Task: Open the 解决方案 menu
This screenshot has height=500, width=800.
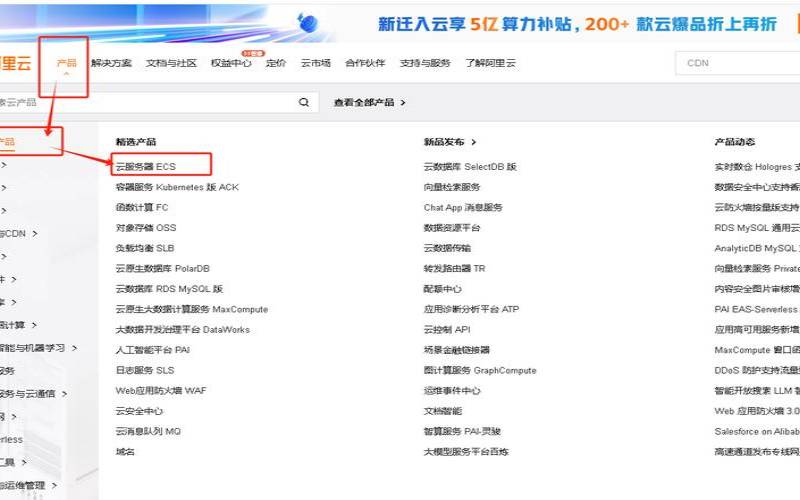Action: click(x=110, y=63)
